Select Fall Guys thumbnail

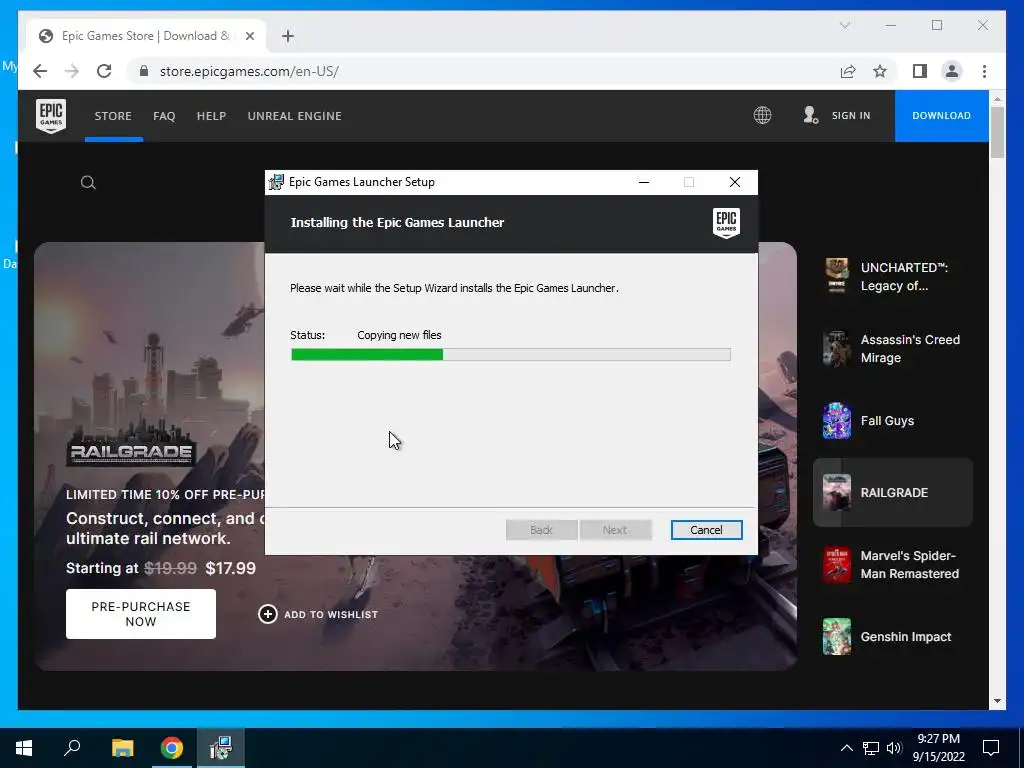pyautogui.click(x=837, y=421)
